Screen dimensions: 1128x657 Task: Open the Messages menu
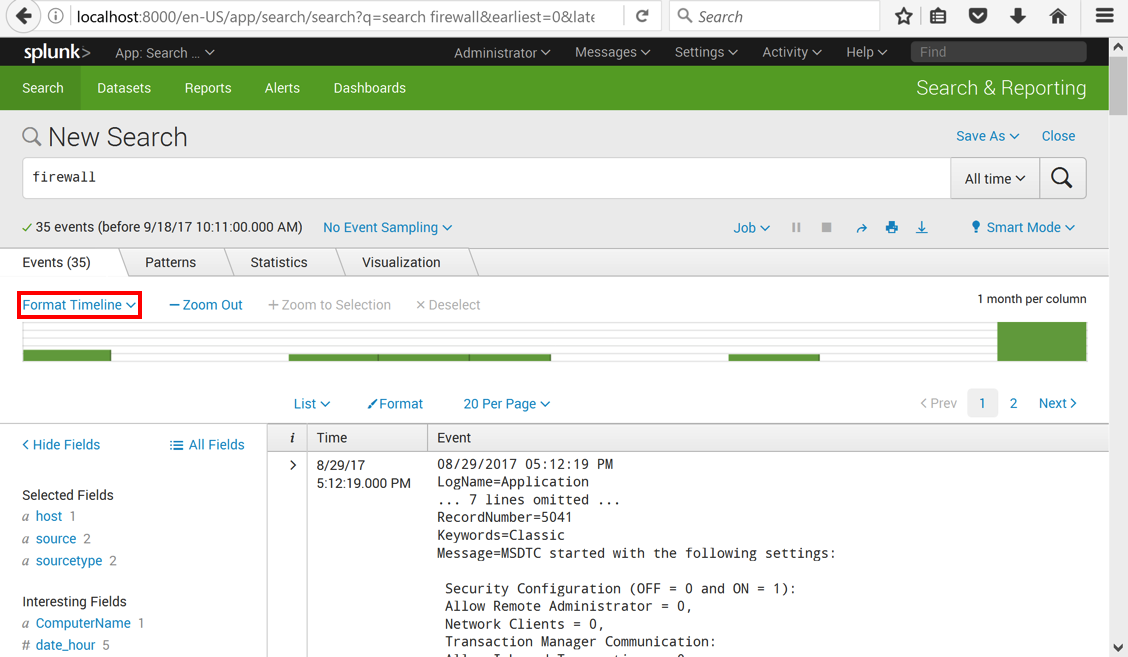point(612,52)
